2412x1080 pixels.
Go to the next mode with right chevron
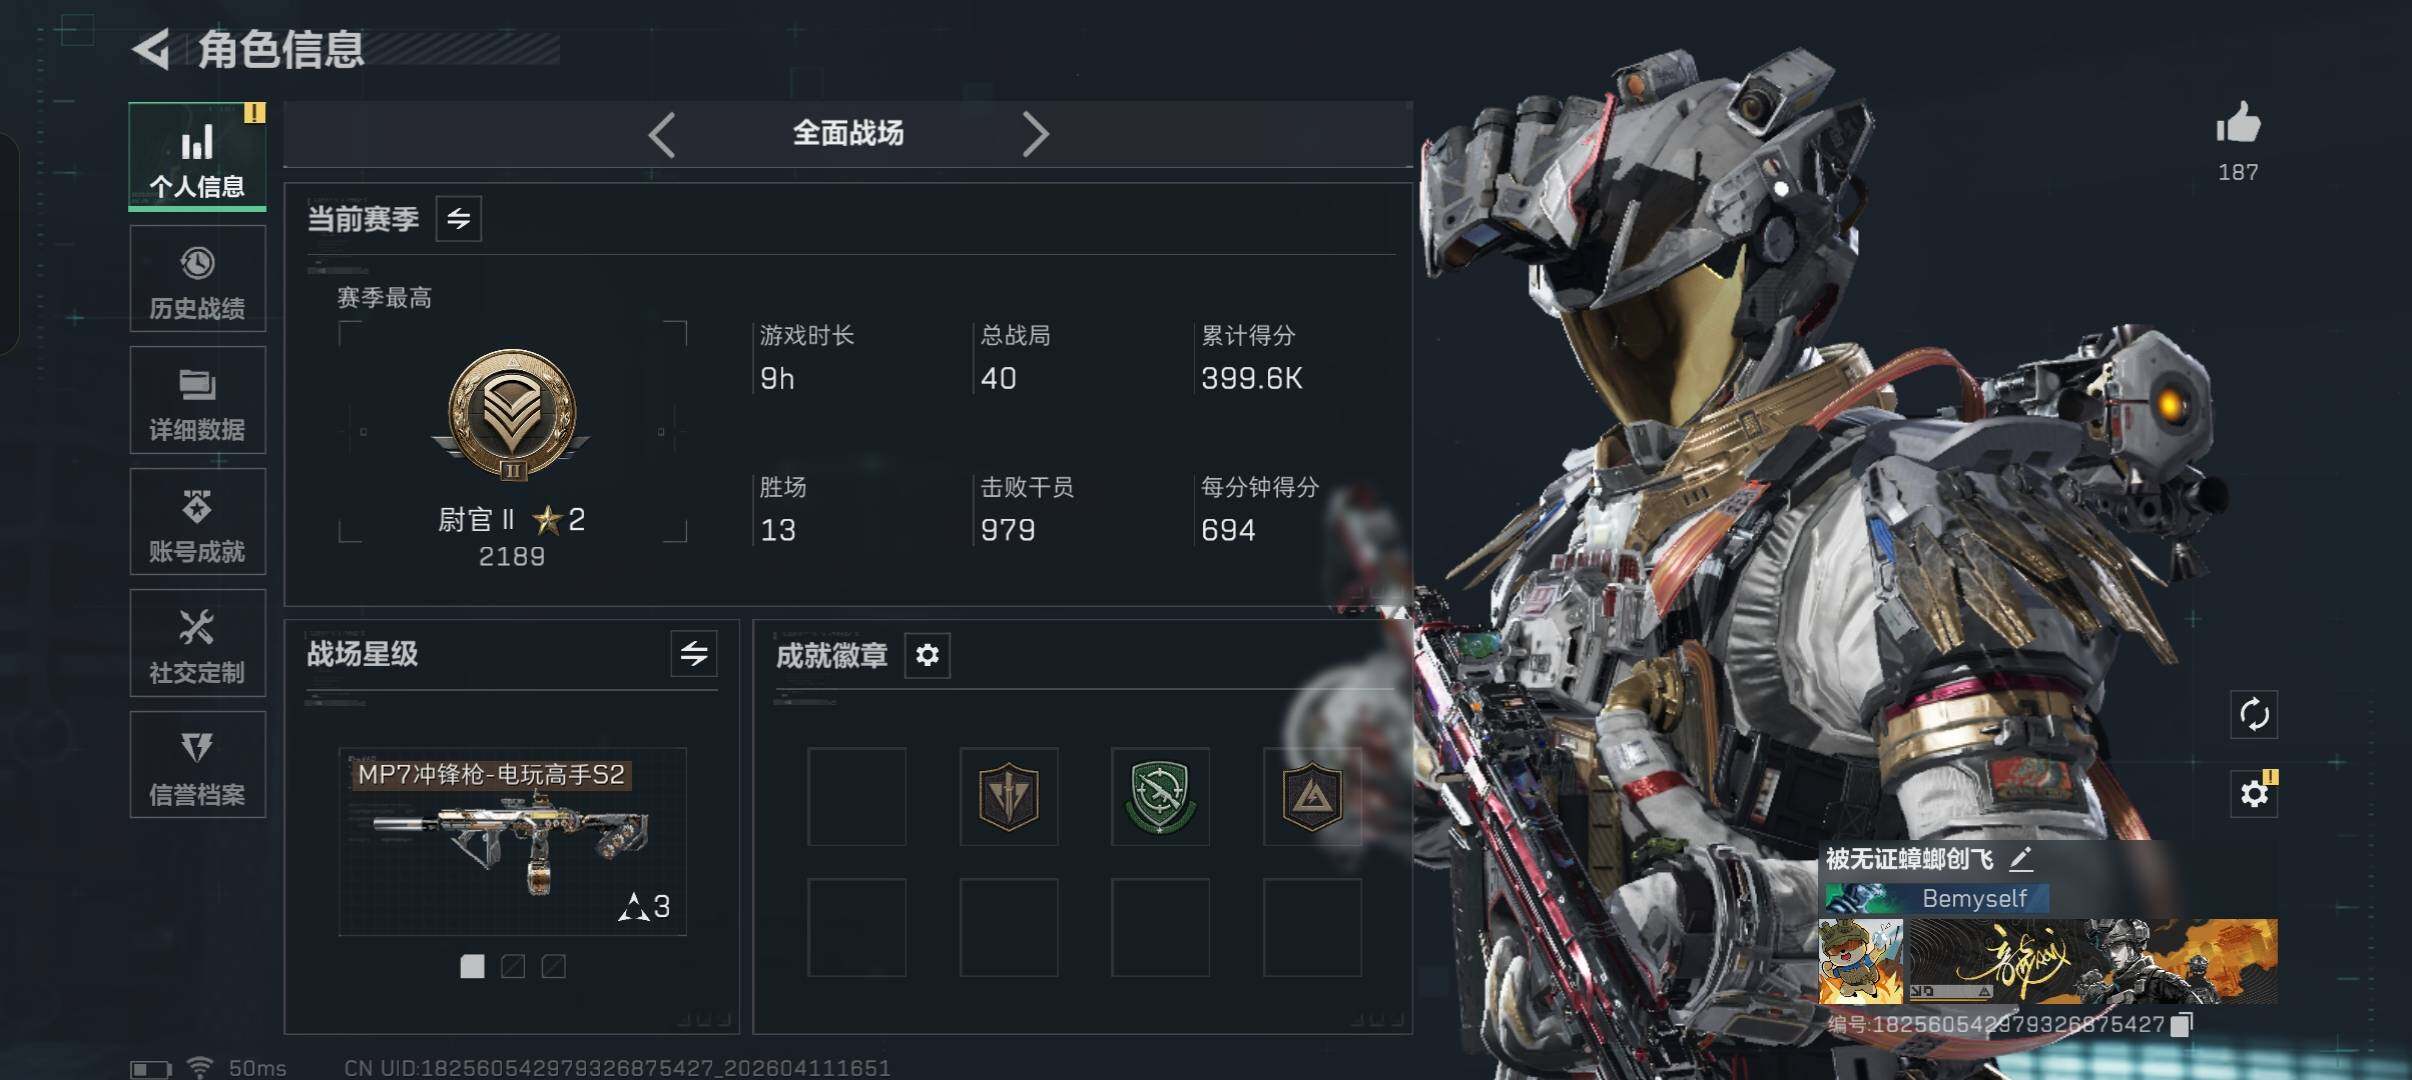tap(1035, 134)
